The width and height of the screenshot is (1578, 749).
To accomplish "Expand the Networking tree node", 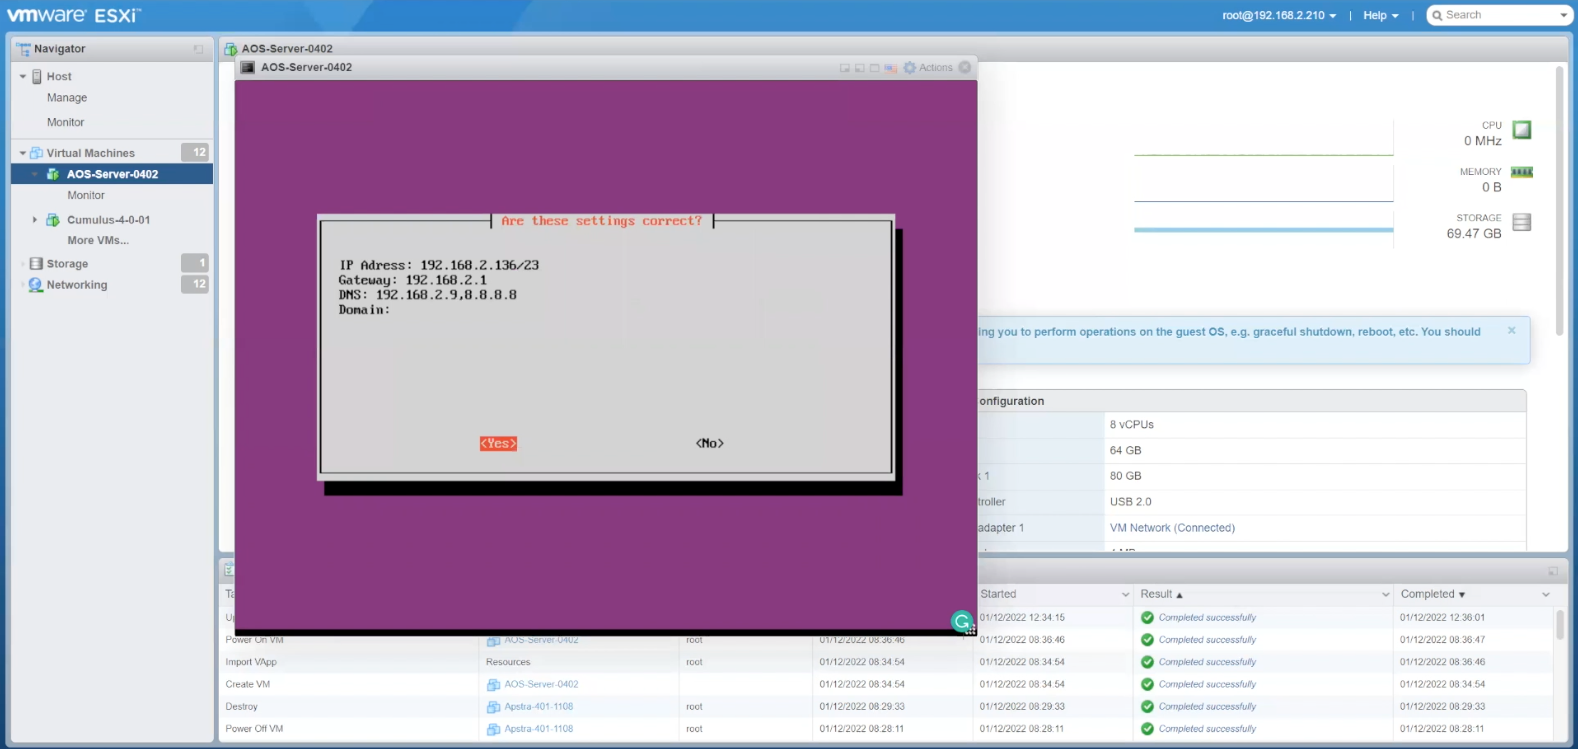I will point(23,285).
